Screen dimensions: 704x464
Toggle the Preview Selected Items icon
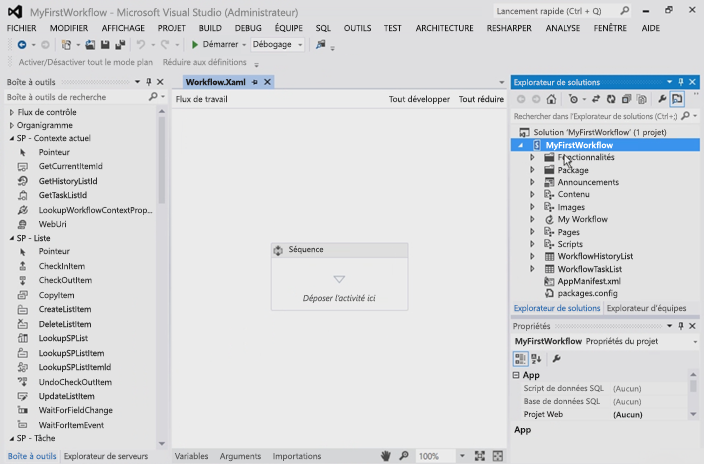pos(677,99)
